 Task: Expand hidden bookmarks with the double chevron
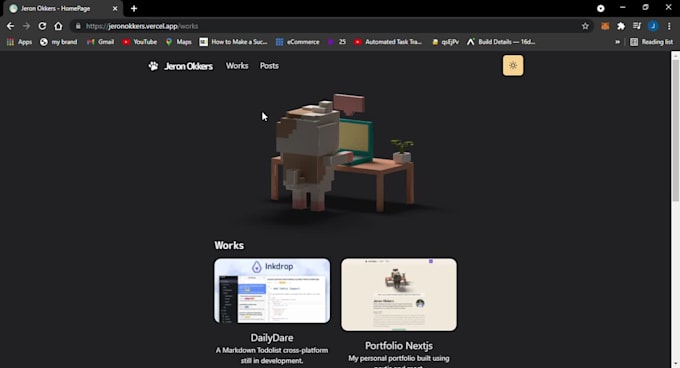618,42
